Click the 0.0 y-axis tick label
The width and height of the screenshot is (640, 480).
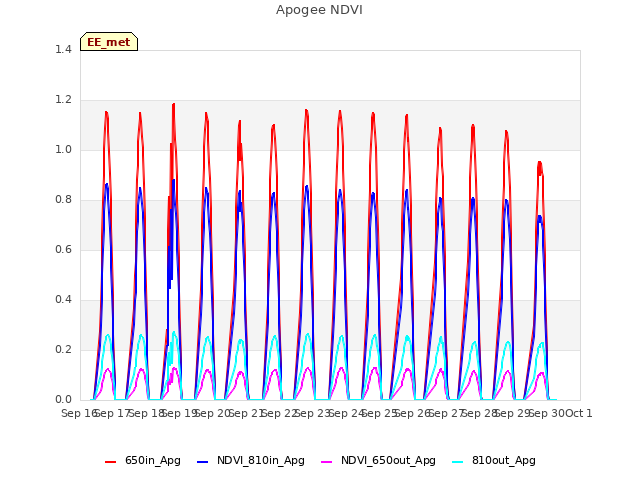click(63, 400)
